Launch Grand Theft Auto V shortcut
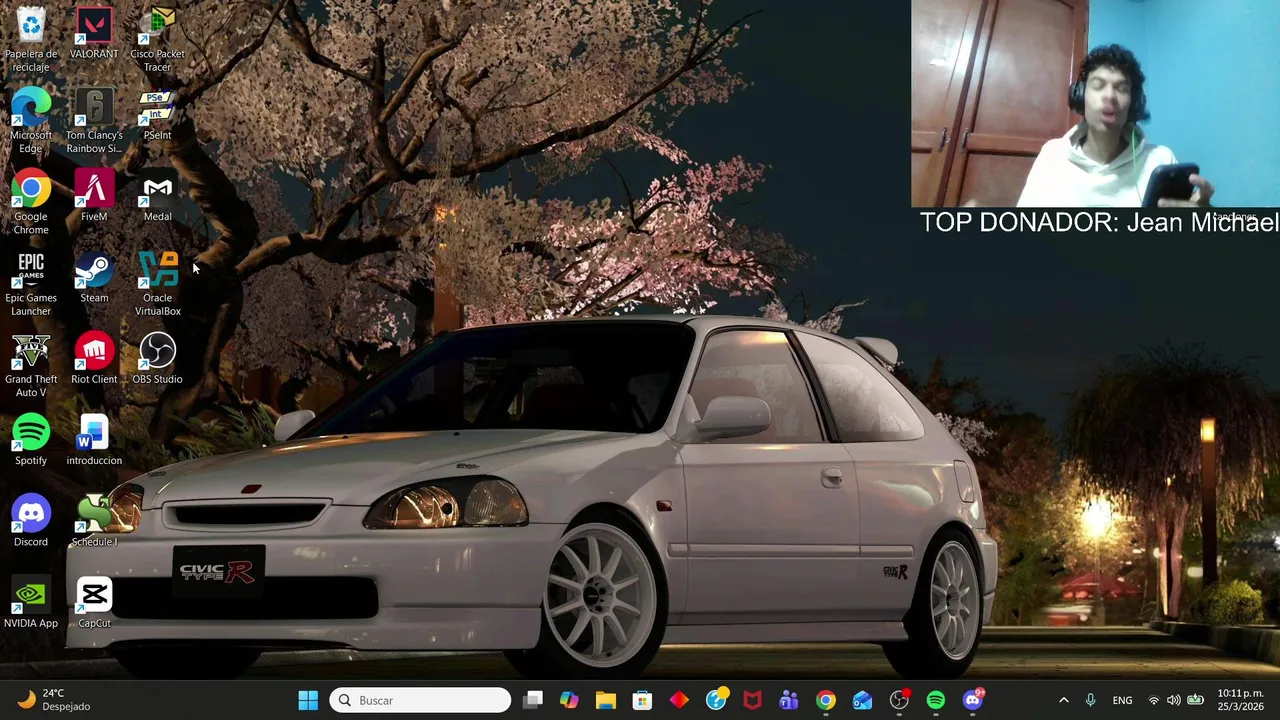The height and width of the screenshot is (720, 1280). [x=31, y=365]
